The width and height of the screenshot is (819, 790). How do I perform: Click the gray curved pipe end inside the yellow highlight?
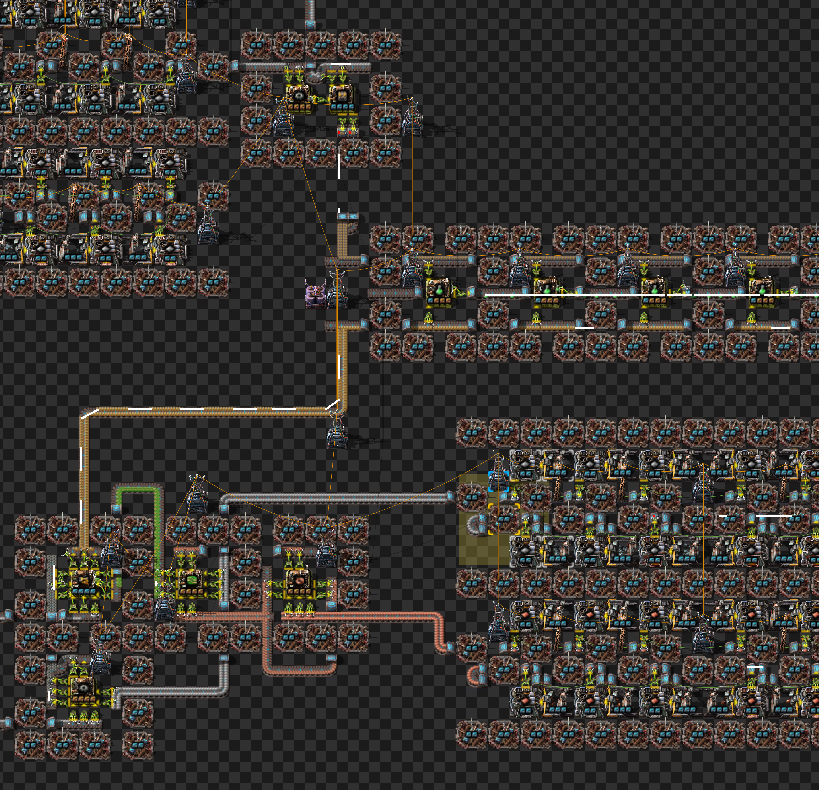[x=476, y=525]
